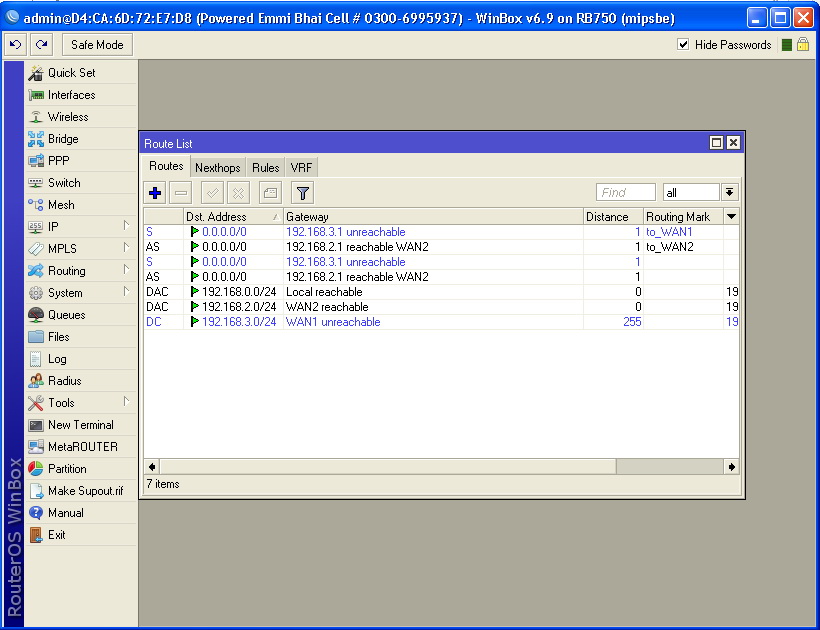Screen dimensions: 820x630
Task: Expand the MPLS submenu arrow
Action: [126, 247]
